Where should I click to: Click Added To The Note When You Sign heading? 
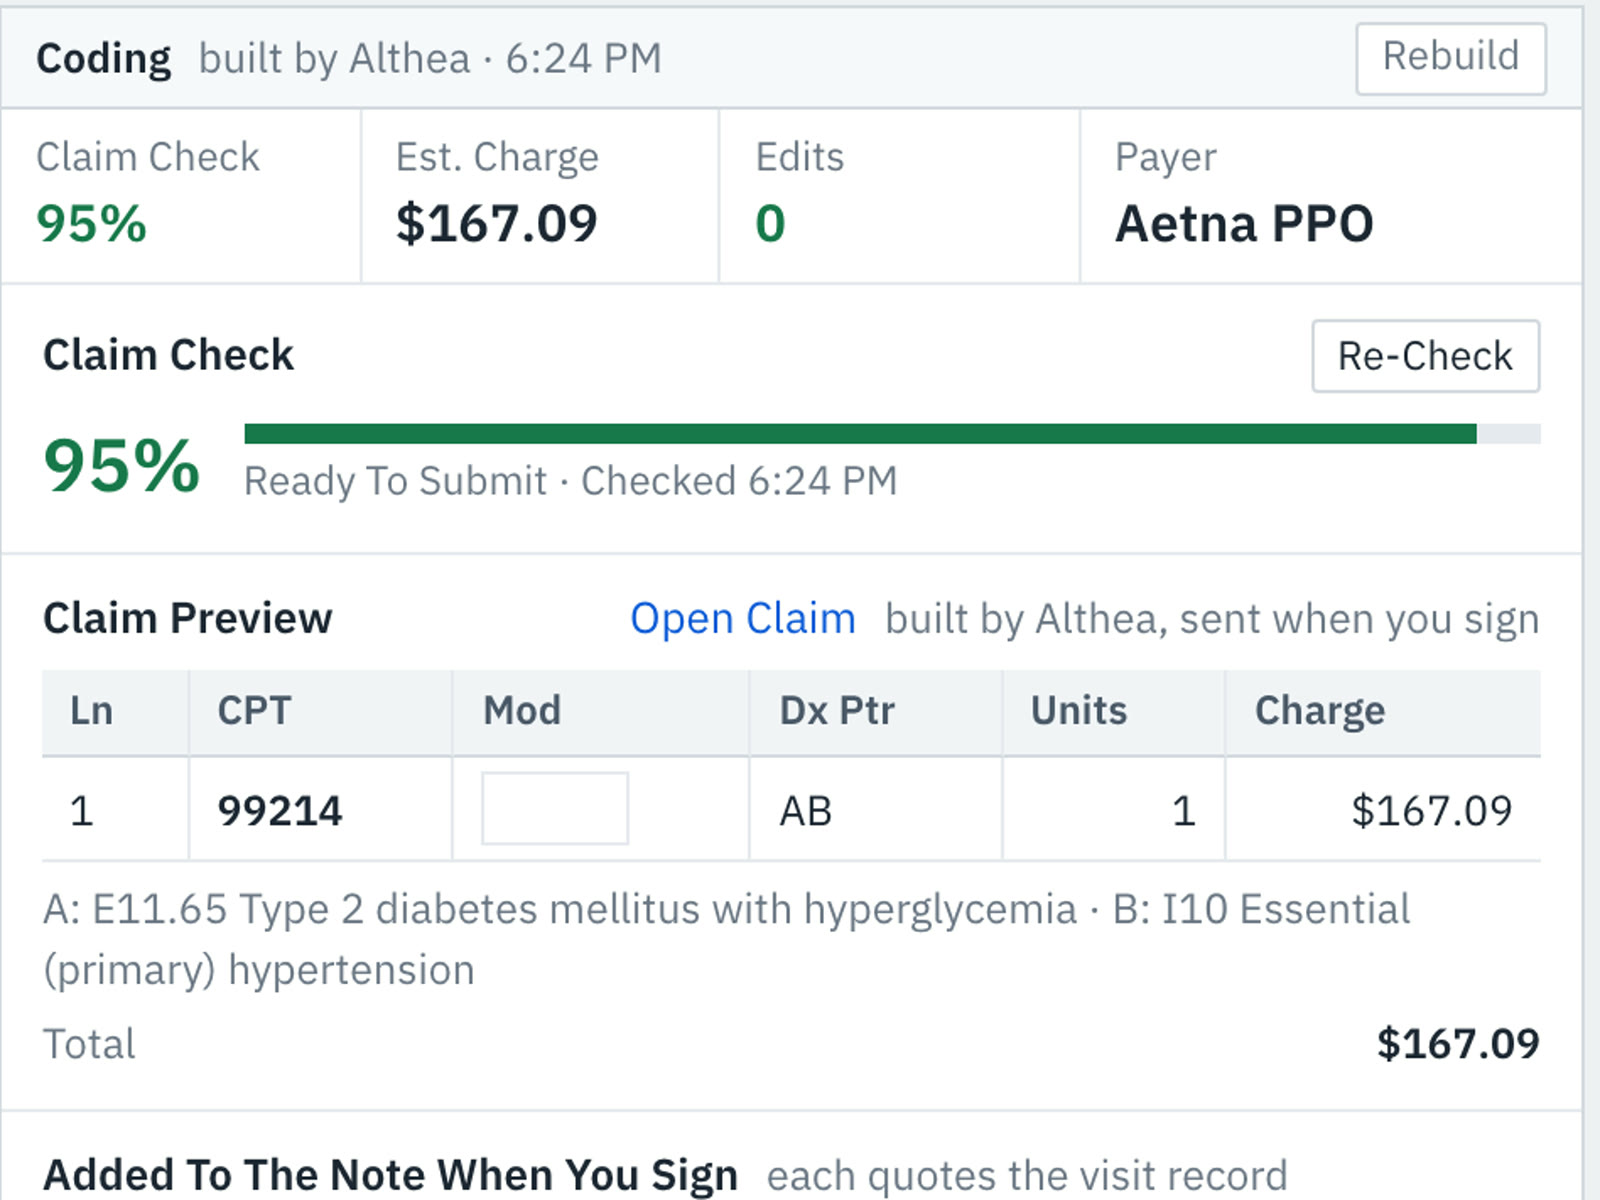click(390, 1175)
